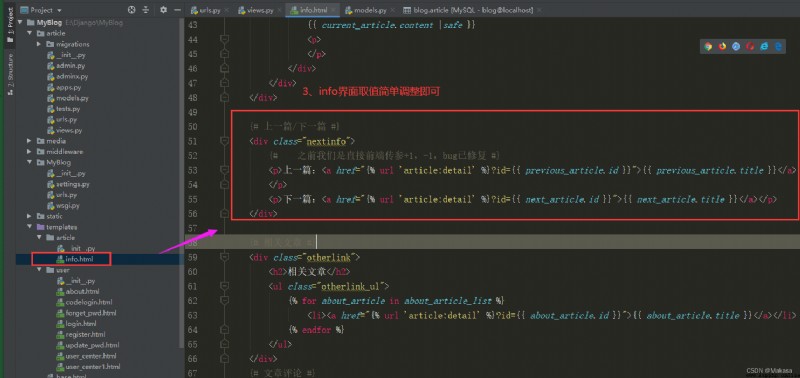The image size is (800, 378).
Task: Click the Project panel vertical scrollbar
Action: (182, 184)
